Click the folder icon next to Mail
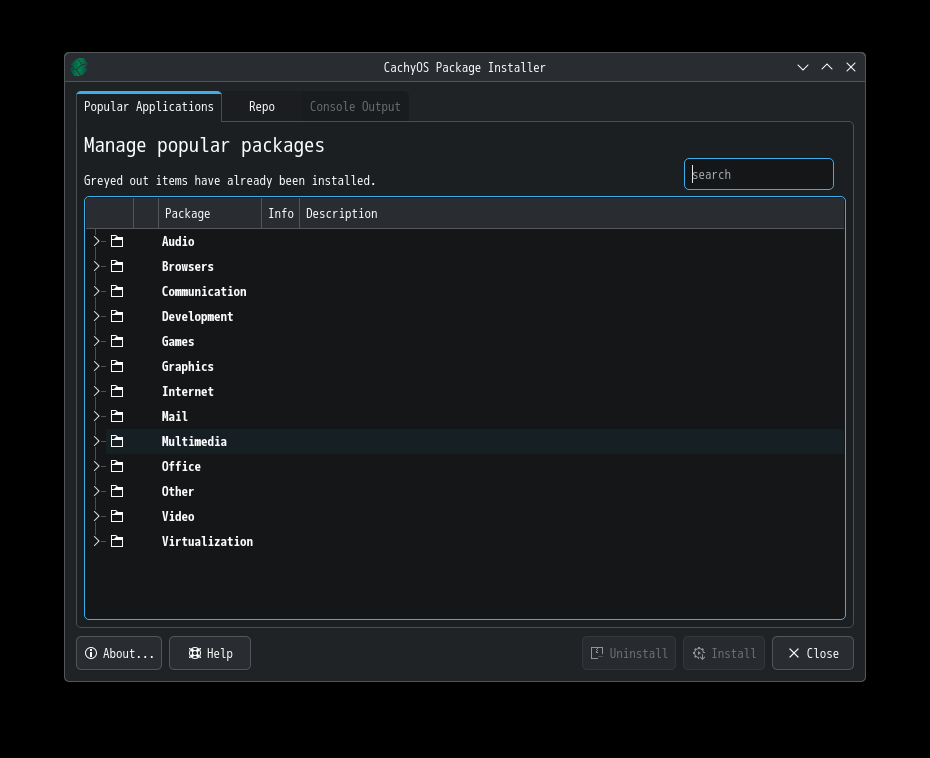Image resolution: width=930 pixels, height=758 pixels. click(116, 416)
